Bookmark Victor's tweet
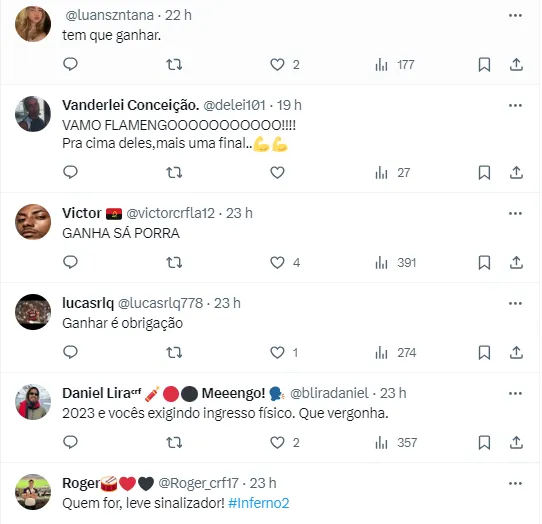The height and width of the screenshot is (524, 542). pyautogui.click(x=484, y=262)
